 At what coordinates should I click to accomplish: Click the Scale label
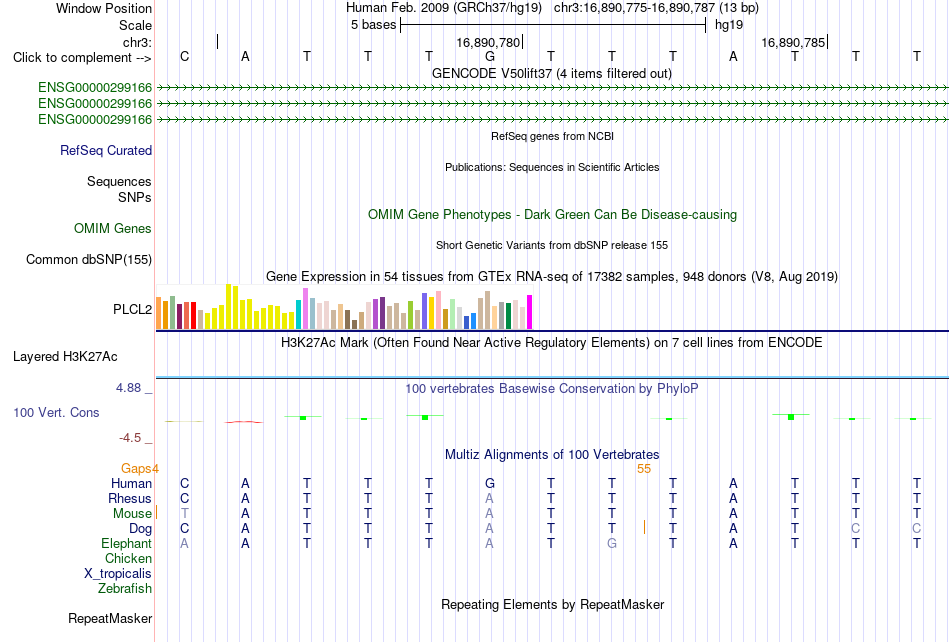click(x=136, y=25)
